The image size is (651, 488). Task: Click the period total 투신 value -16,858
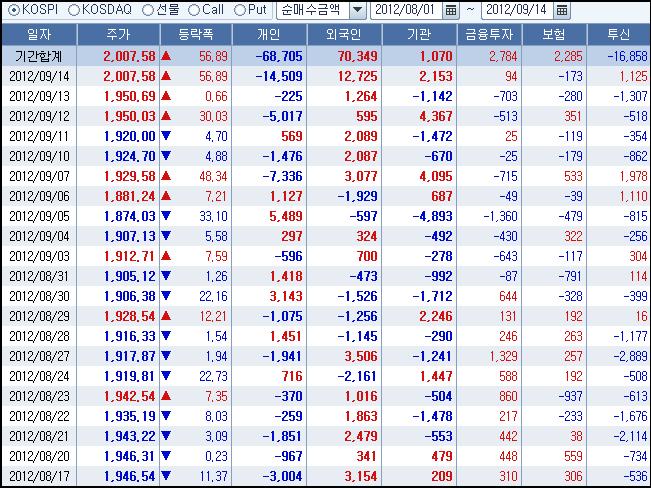pos(627,56)
